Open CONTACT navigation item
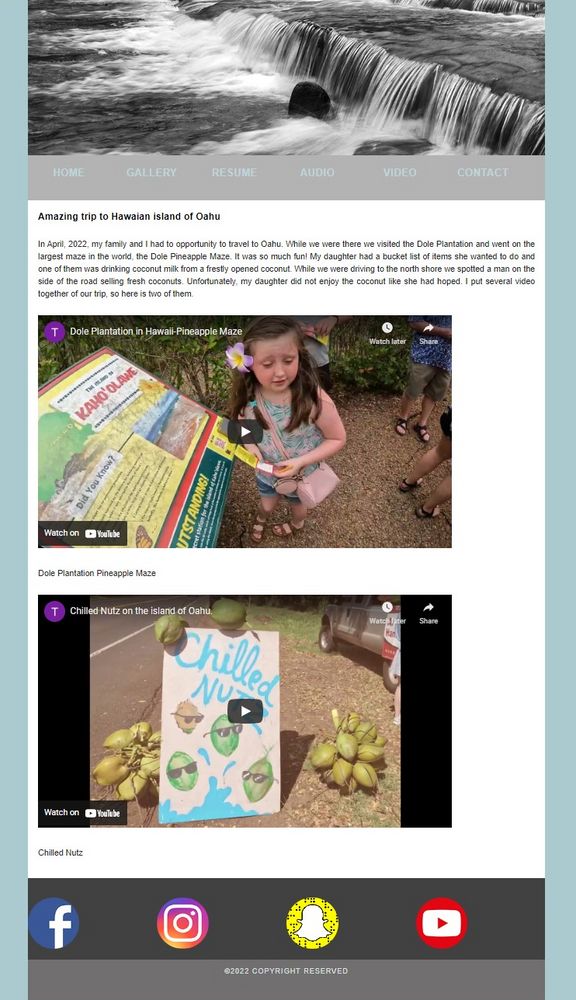The height and width of the screenshot is (1000, 576). coord(483,172)
